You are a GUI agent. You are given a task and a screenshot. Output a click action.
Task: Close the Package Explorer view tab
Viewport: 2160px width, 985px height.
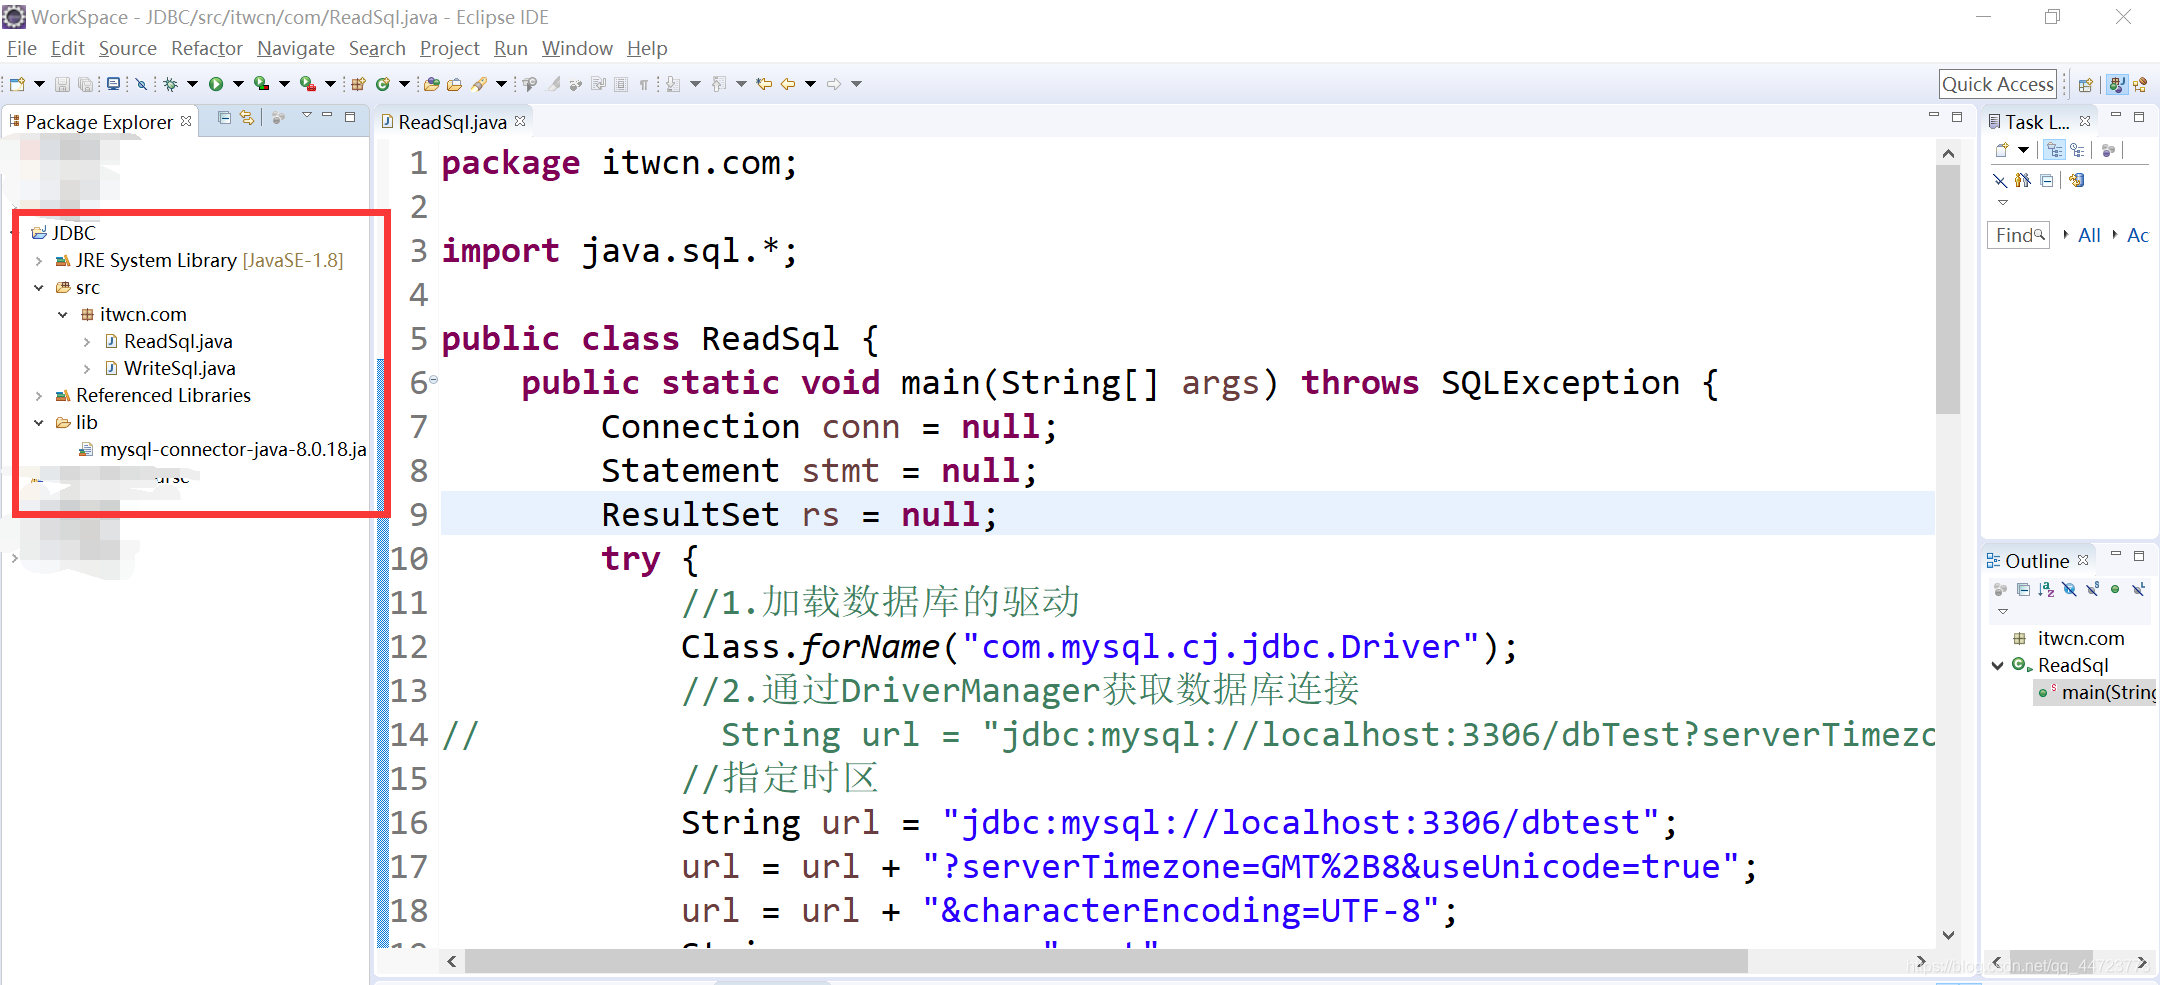tap(186, 121)
